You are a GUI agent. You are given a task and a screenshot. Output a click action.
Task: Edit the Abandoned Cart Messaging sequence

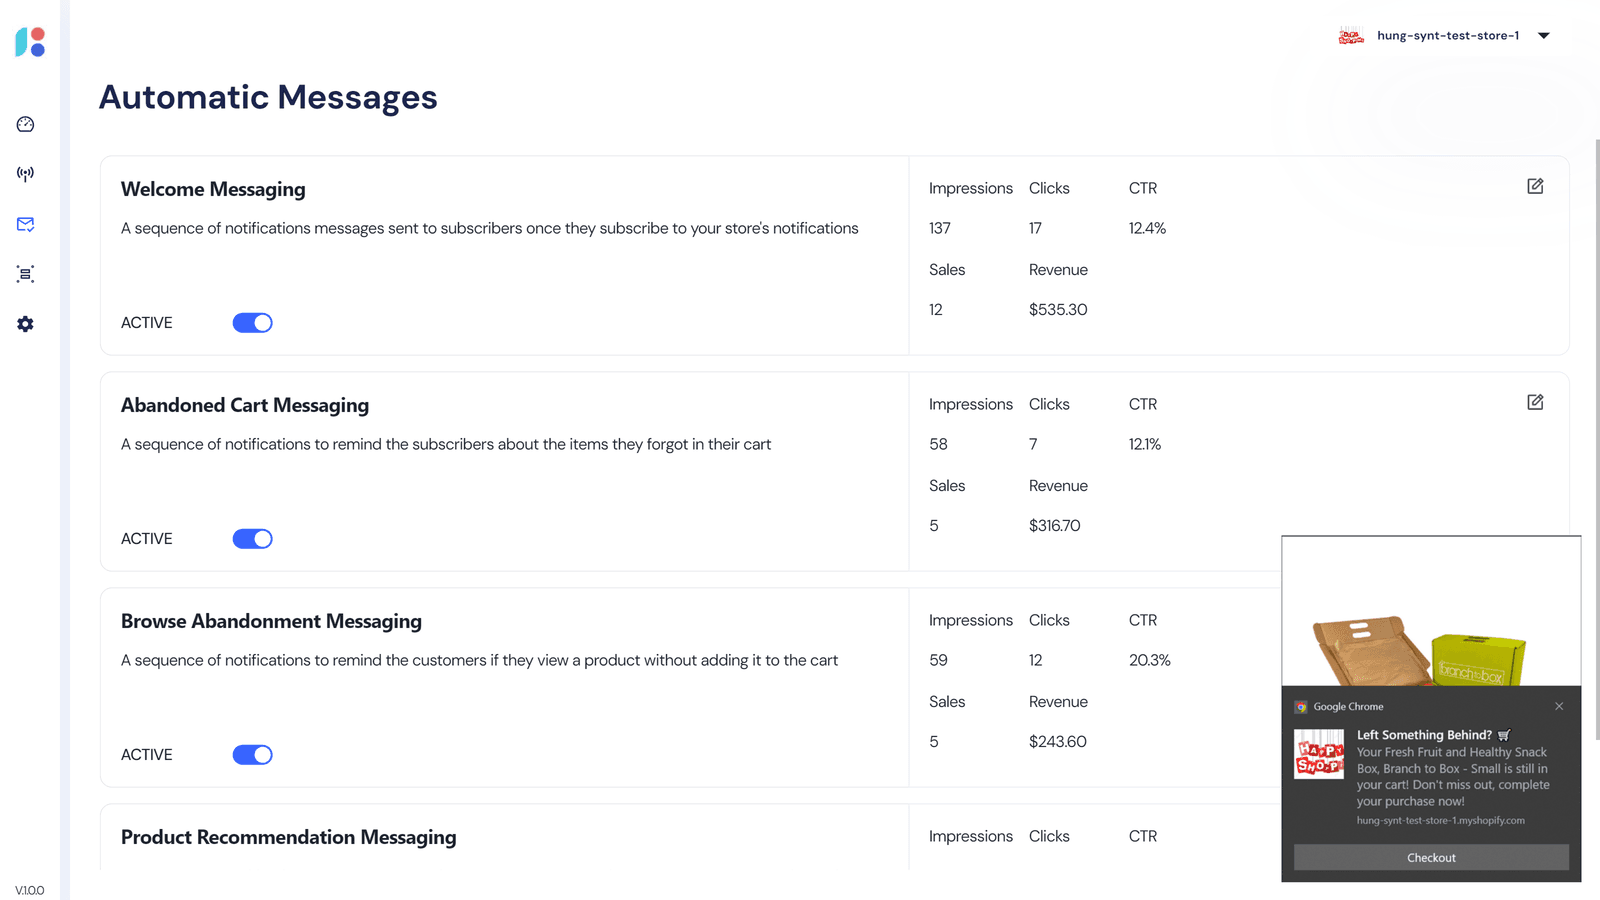pyautogui.click(x=1535, y=402)
